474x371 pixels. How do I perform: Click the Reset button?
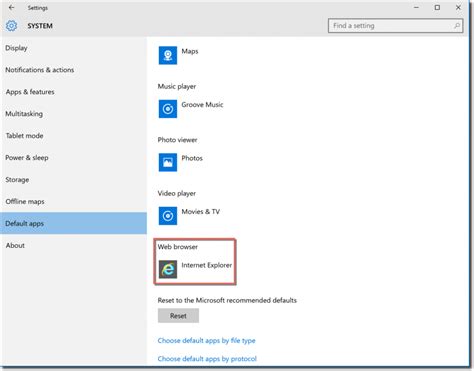pyautogui.click(x=178, y=316)
